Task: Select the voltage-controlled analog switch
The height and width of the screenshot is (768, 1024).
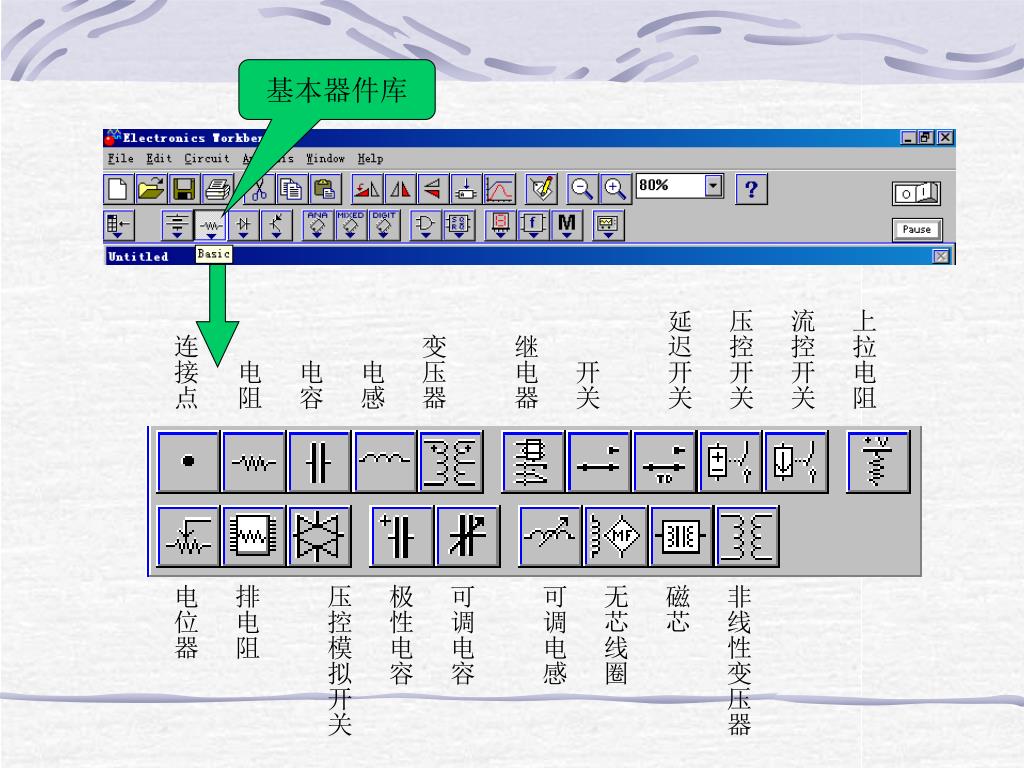Action: 319,536
